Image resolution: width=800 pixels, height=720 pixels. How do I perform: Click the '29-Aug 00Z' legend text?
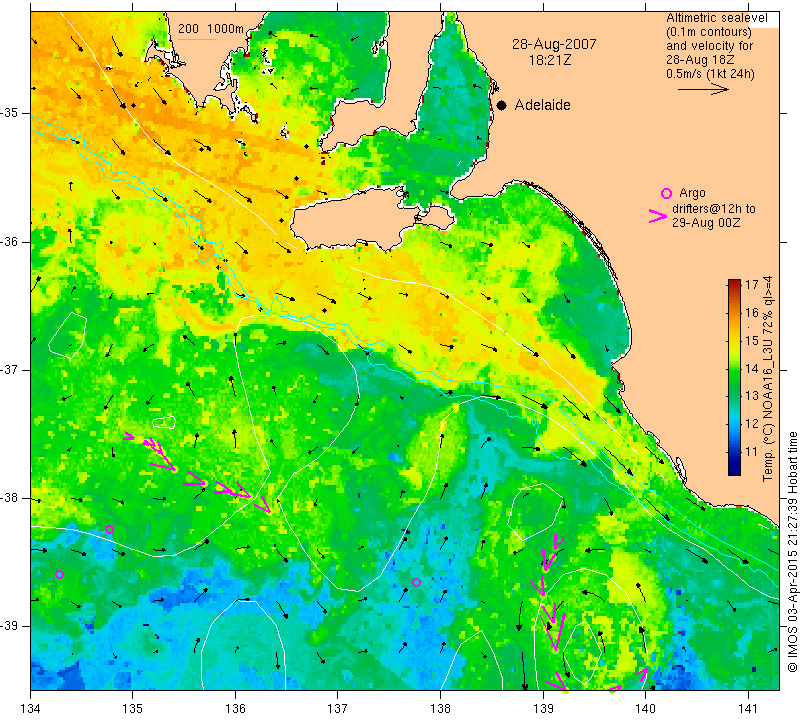pyautogui.click(x=706, y=222)
